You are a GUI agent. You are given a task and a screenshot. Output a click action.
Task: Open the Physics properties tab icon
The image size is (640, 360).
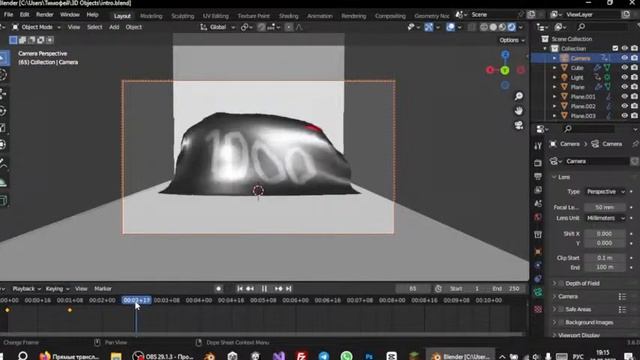(x=538, y=265)
